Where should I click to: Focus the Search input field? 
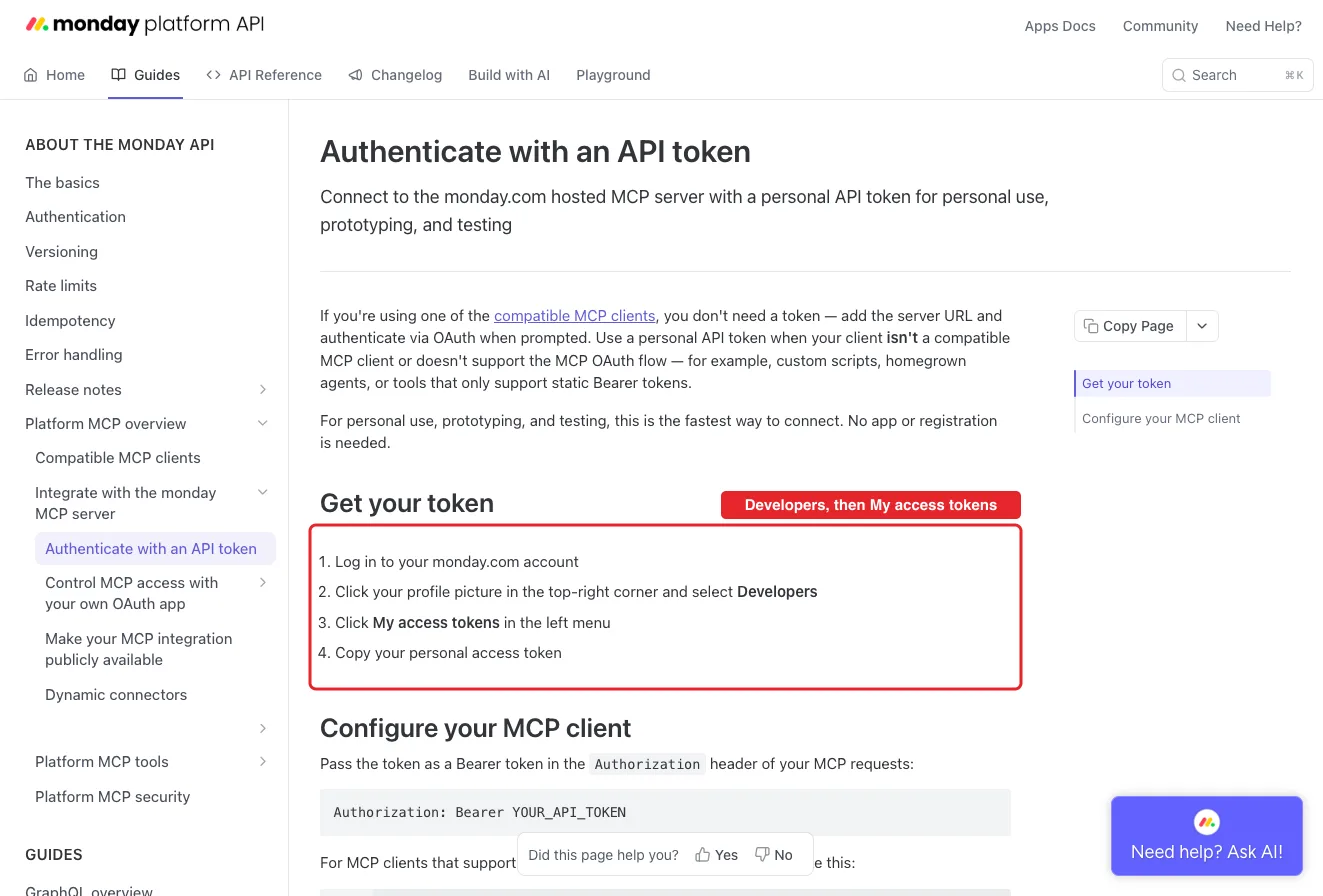click(1237, 75)
